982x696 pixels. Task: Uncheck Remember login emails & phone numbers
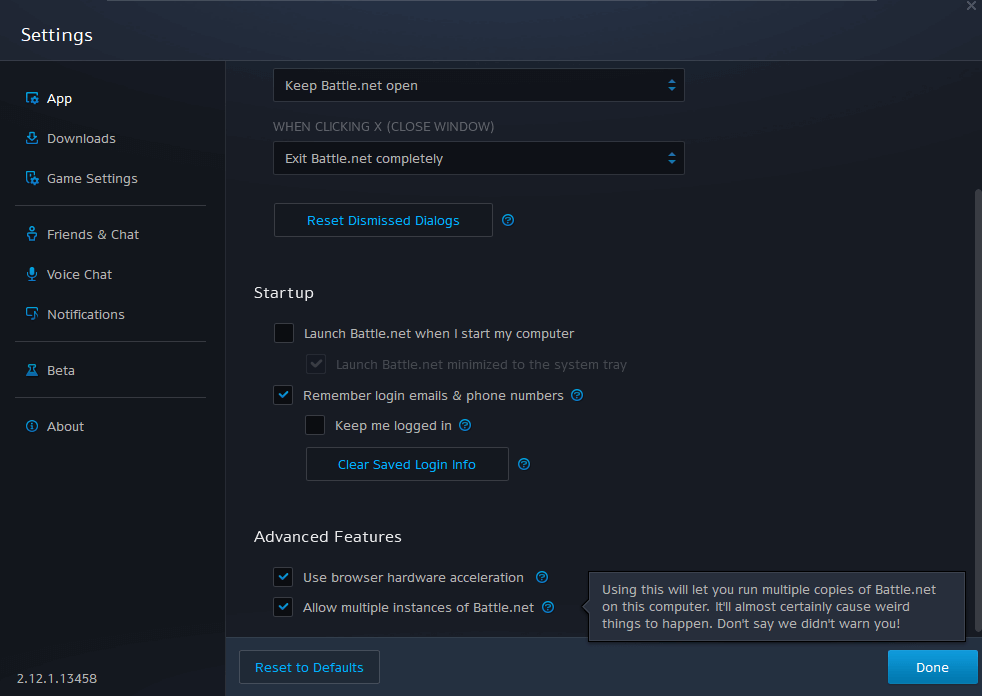pos(283,395)
